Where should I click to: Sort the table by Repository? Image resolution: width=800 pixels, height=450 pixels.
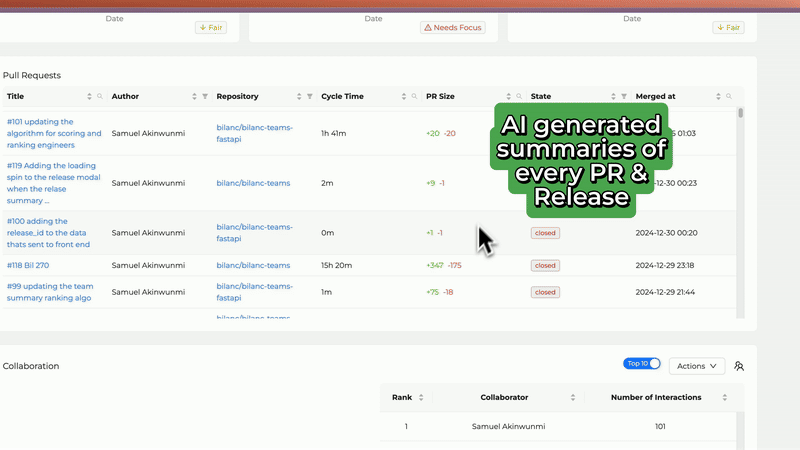coord(299,96)
